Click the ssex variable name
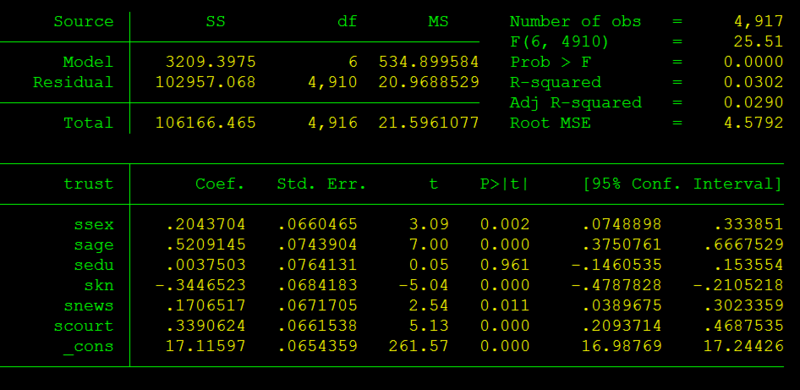The height and width of the screenshot is (390, 800). tap(93, 225)
